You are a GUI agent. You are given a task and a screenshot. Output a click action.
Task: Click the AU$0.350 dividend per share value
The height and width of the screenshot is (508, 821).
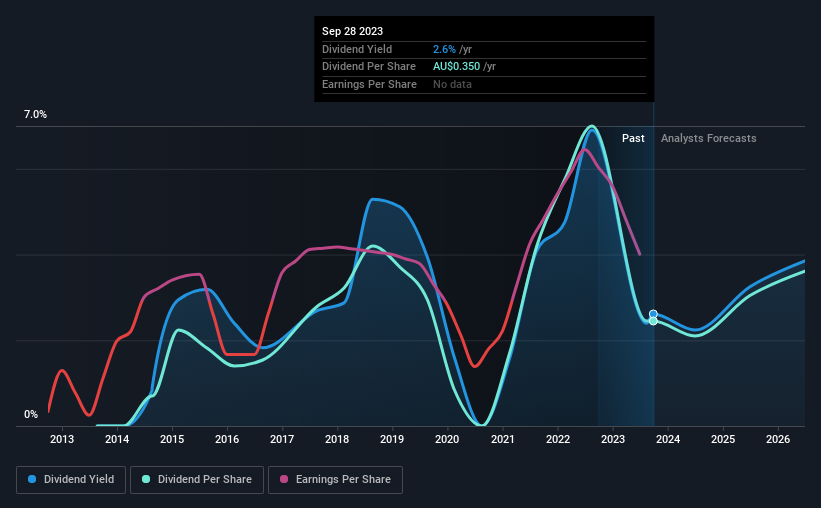pos(456,67)
